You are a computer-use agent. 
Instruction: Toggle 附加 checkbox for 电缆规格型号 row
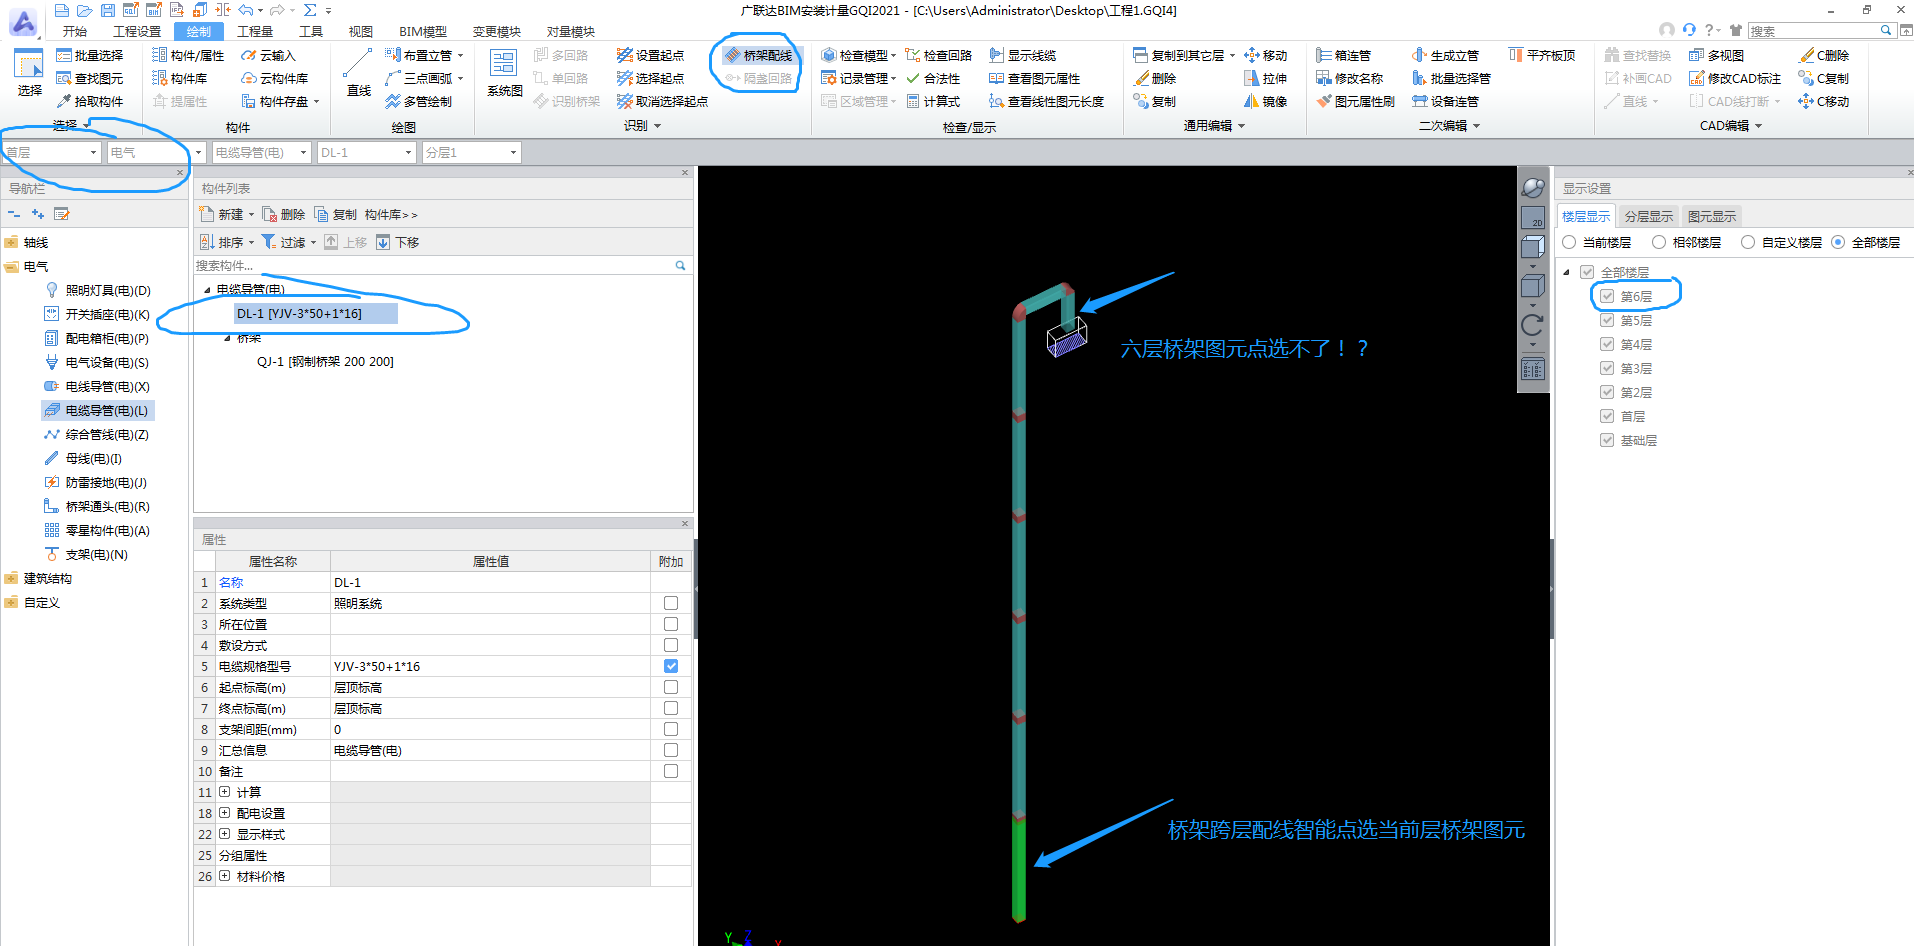pyautogui.click(x=671, y=666)
